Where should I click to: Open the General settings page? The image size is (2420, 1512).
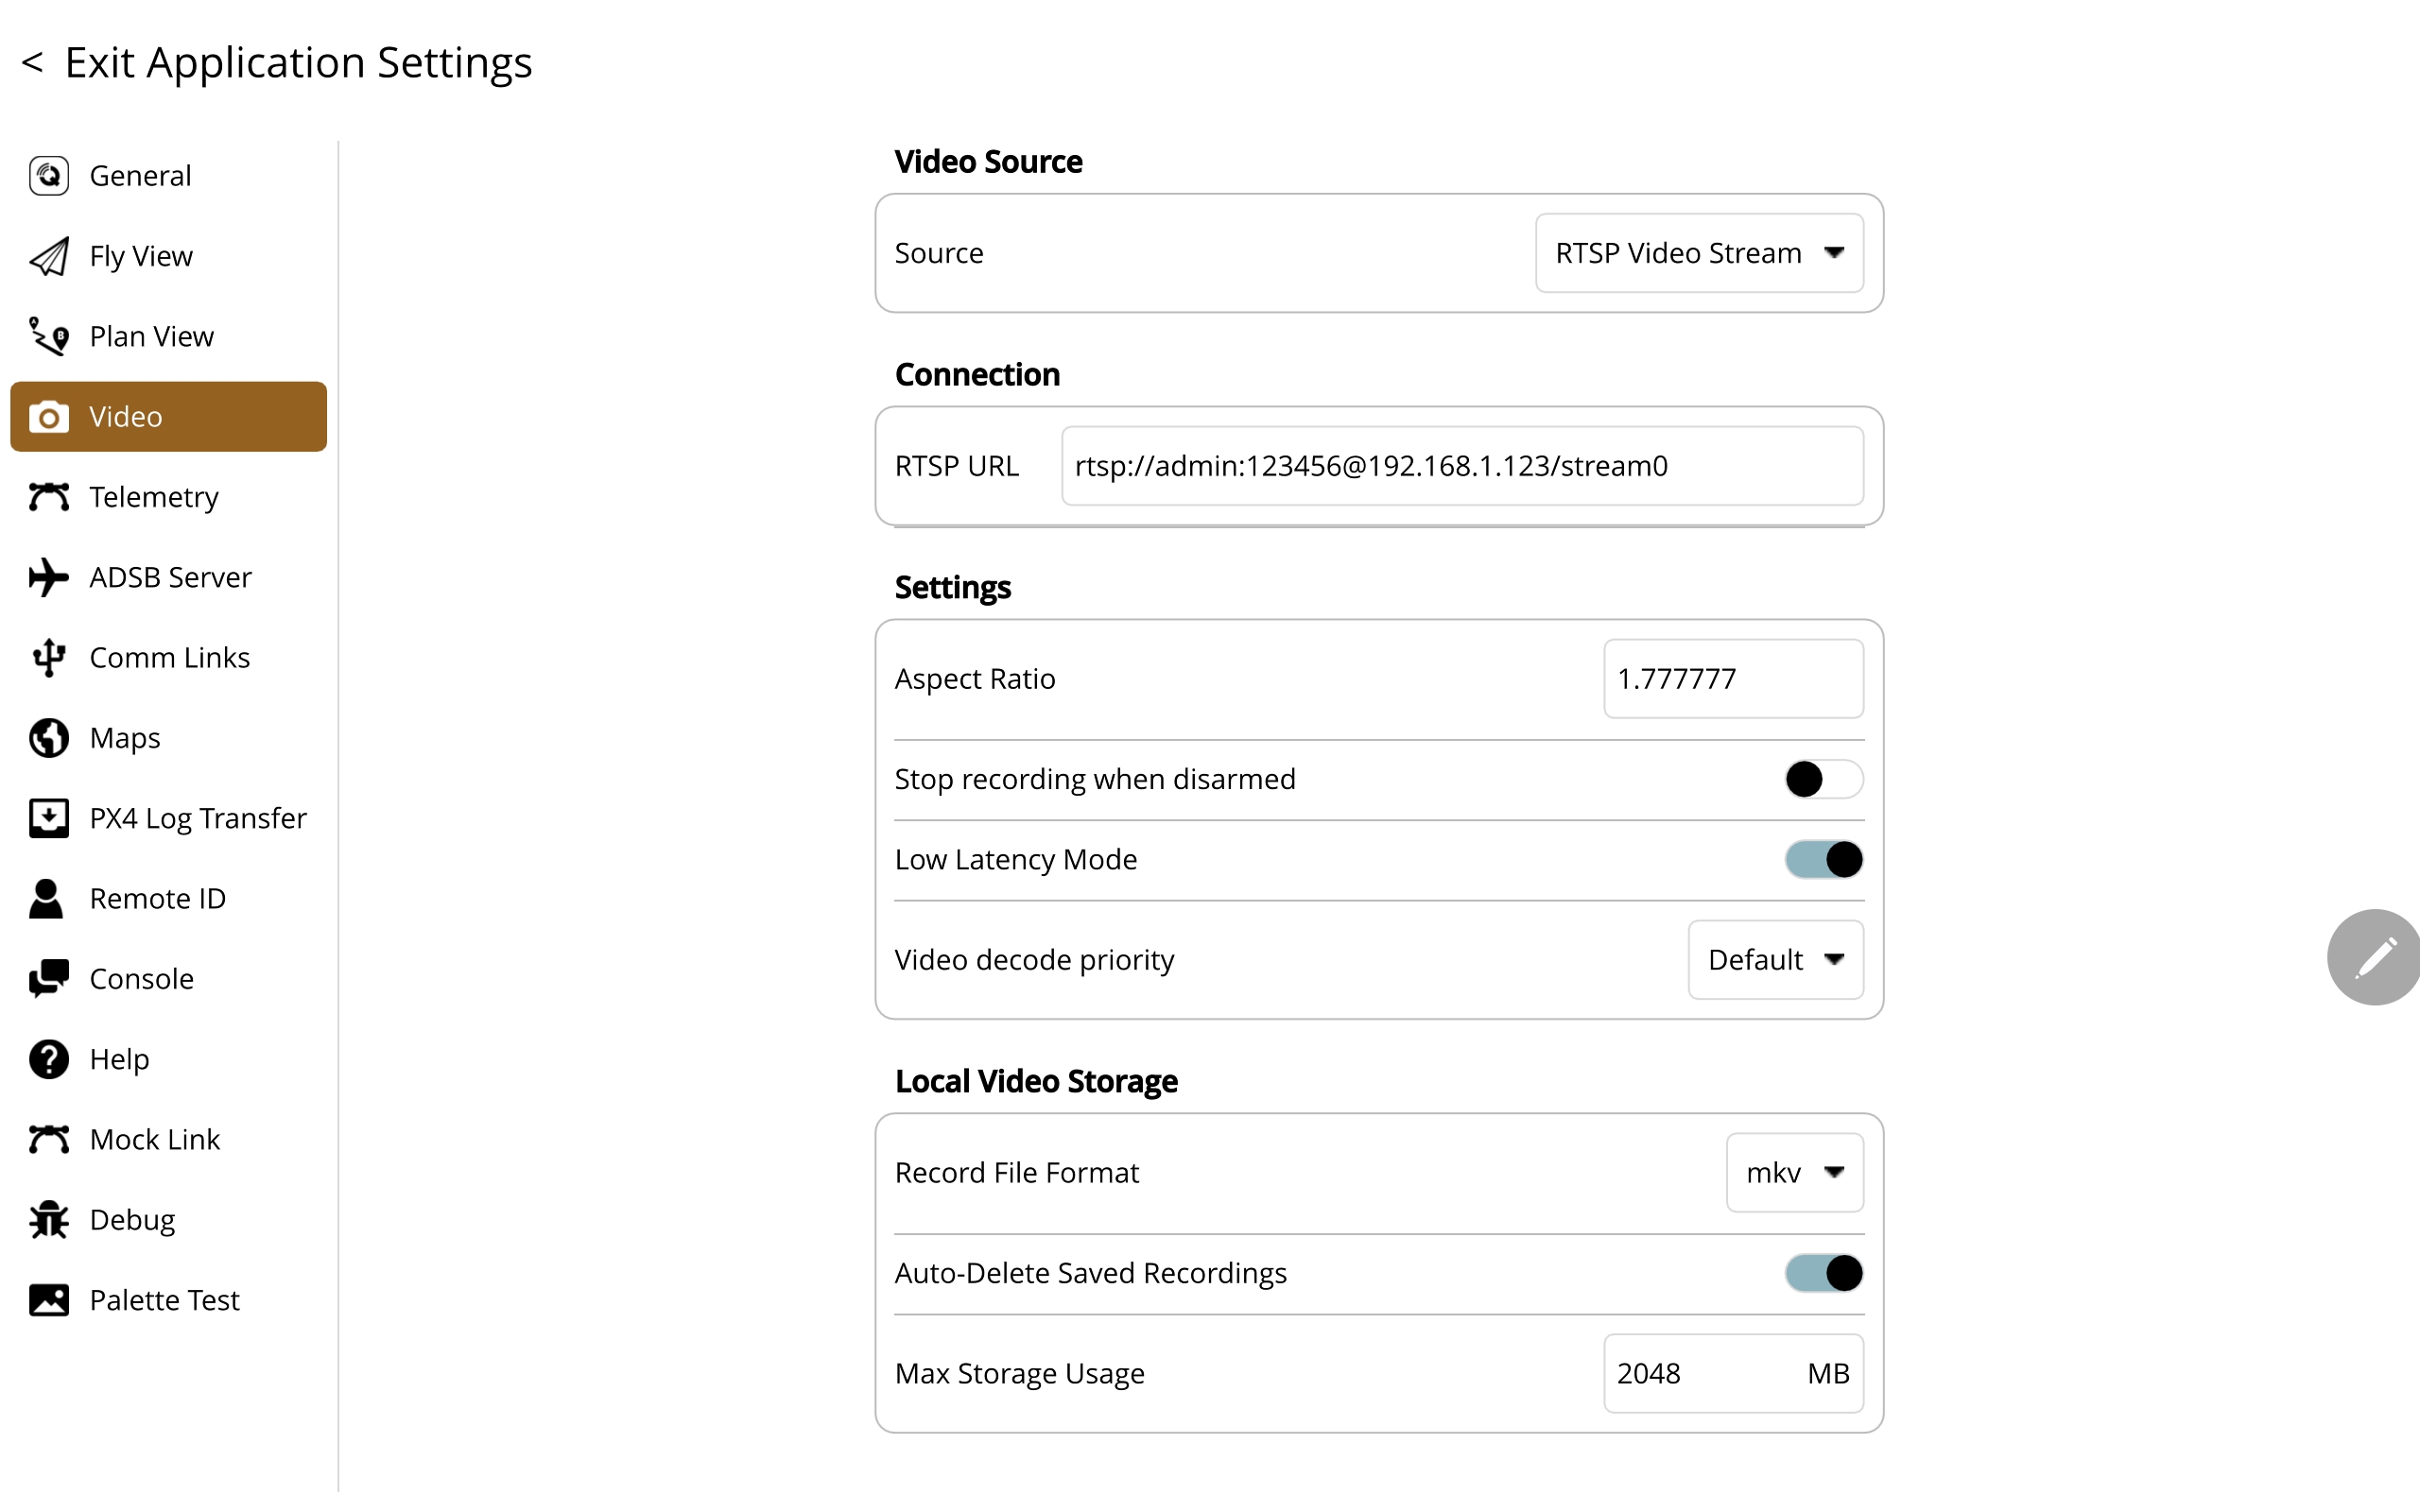tap(168, 176)
